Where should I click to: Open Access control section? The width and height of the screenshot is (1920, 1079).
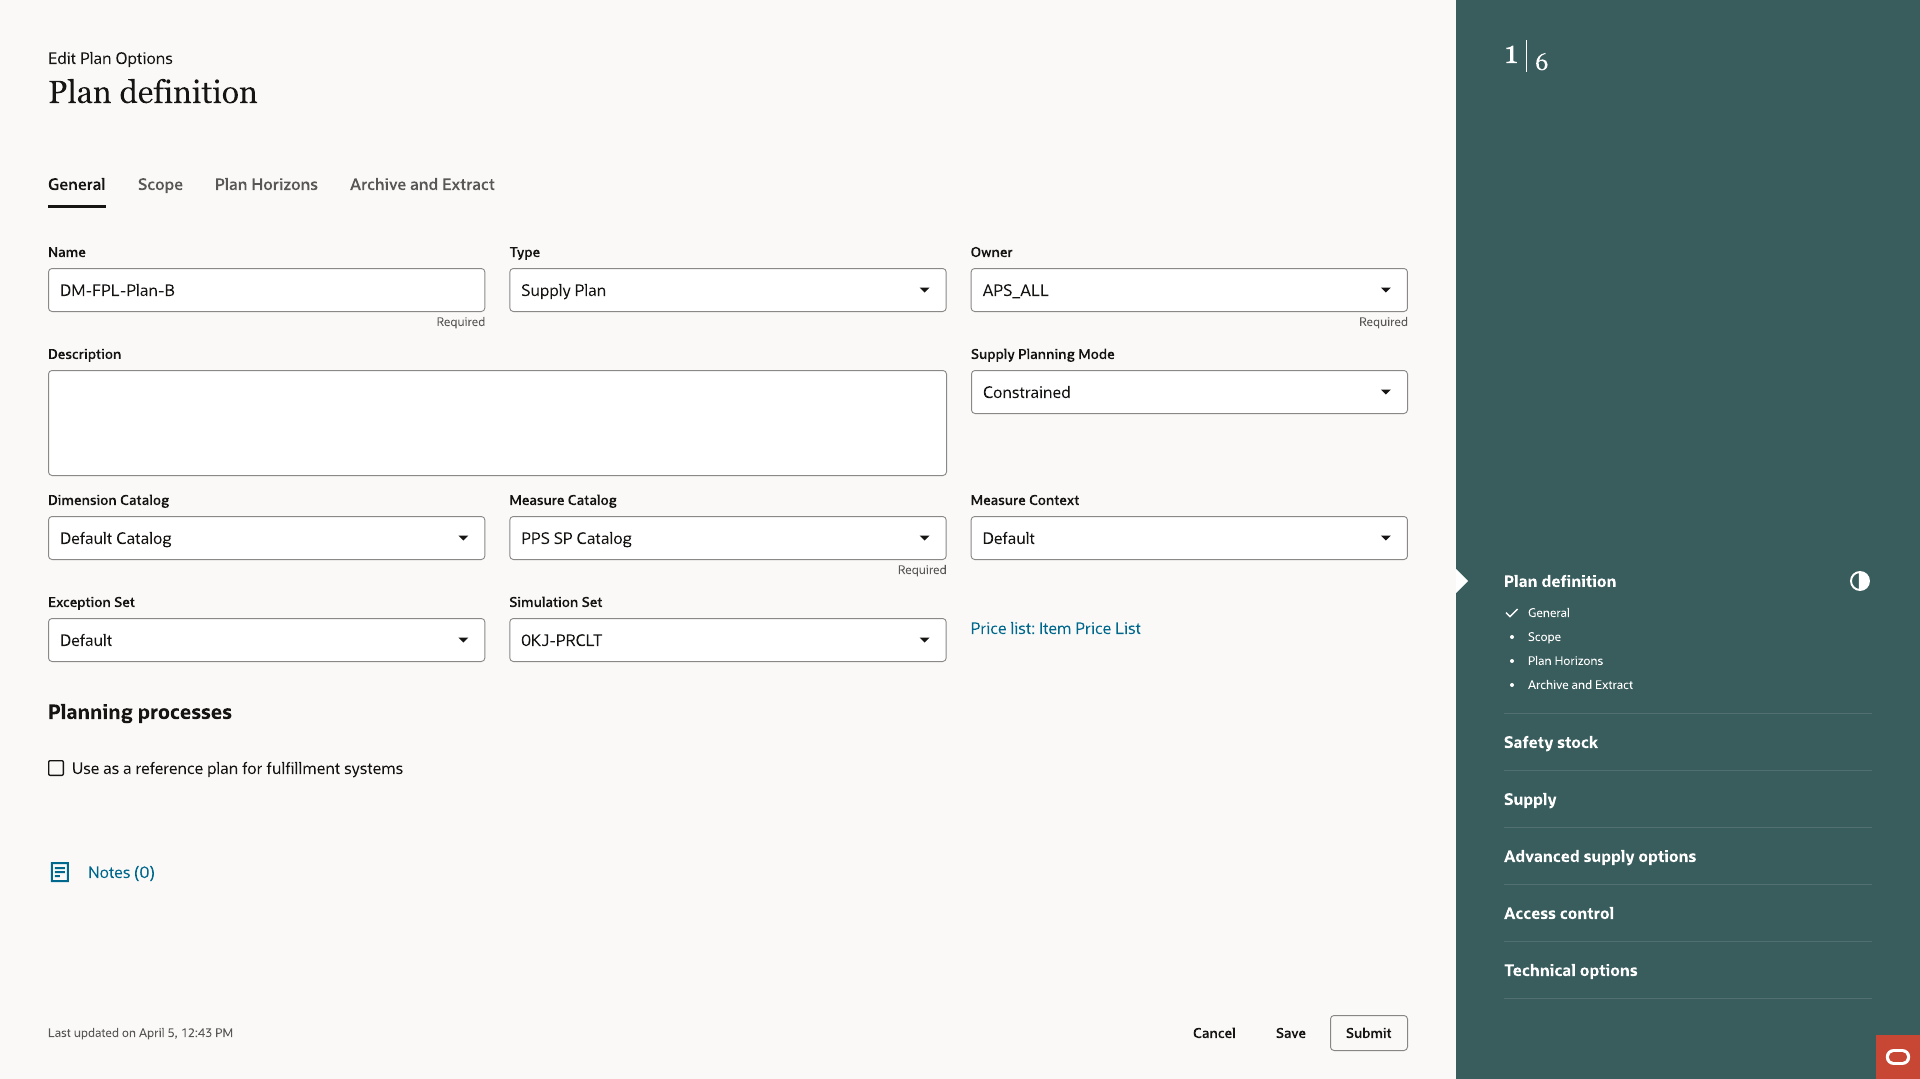pos(1558,913)
